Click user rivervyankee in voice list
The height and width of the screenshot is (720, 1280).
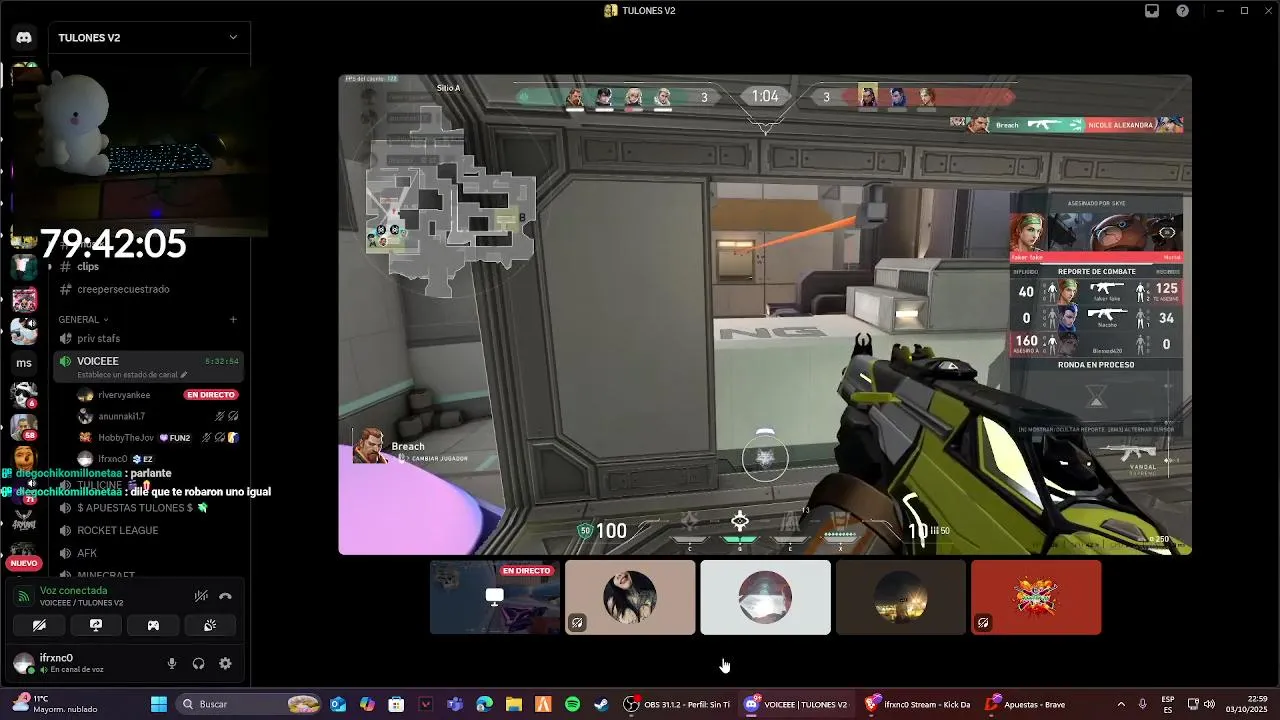pyautogui.click(x=124, y=395)
